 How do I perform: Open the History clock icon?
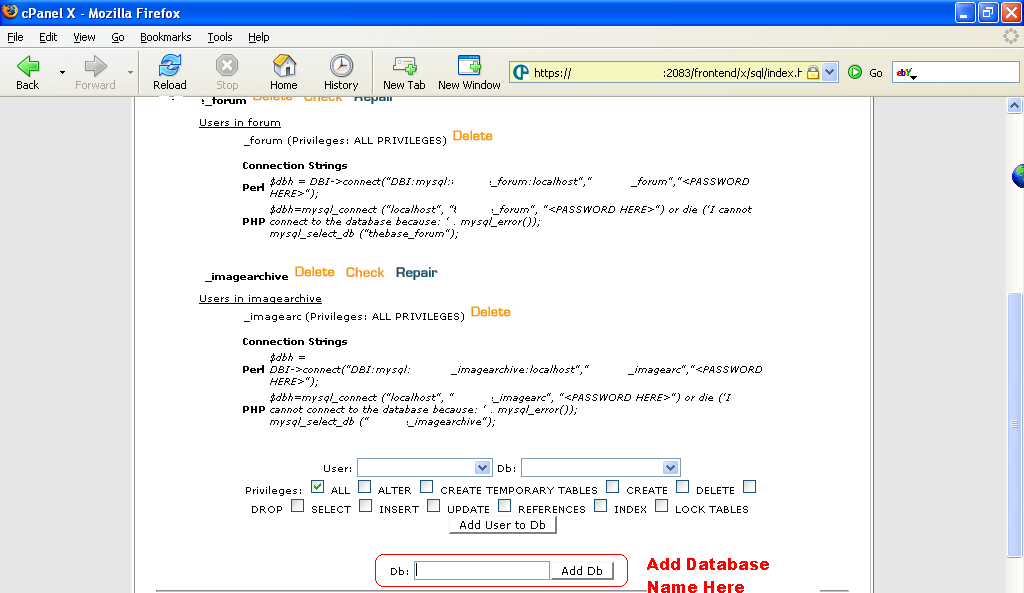click(341, 66)
